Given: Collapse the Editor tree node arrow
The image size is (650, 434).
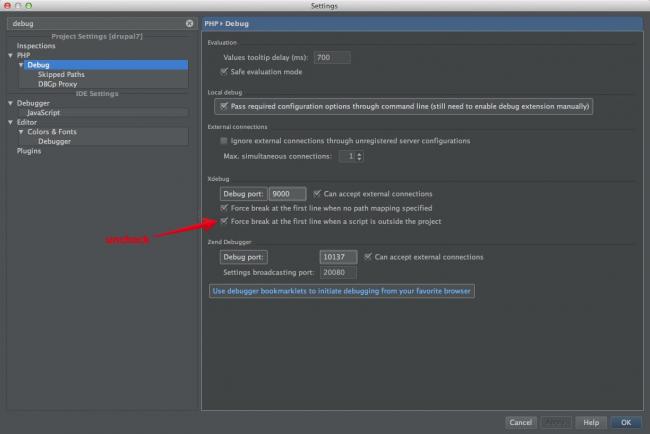Looking at the screenshot, I should pos(10,122).
